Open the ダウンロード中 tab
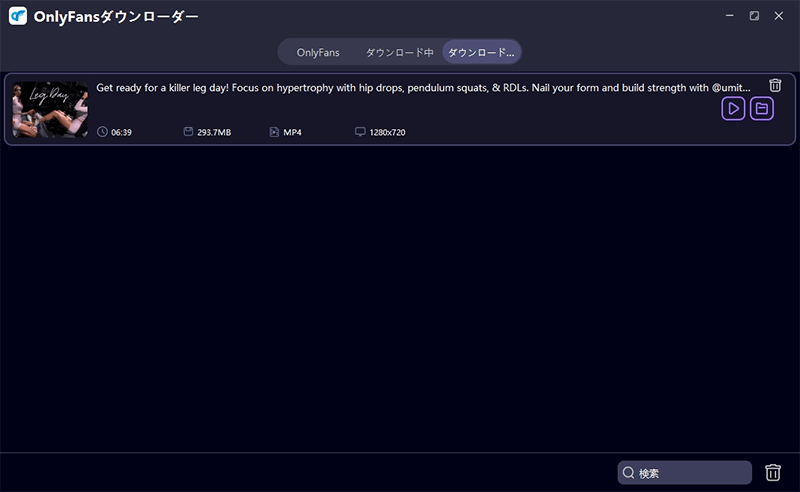 point(399,52)
